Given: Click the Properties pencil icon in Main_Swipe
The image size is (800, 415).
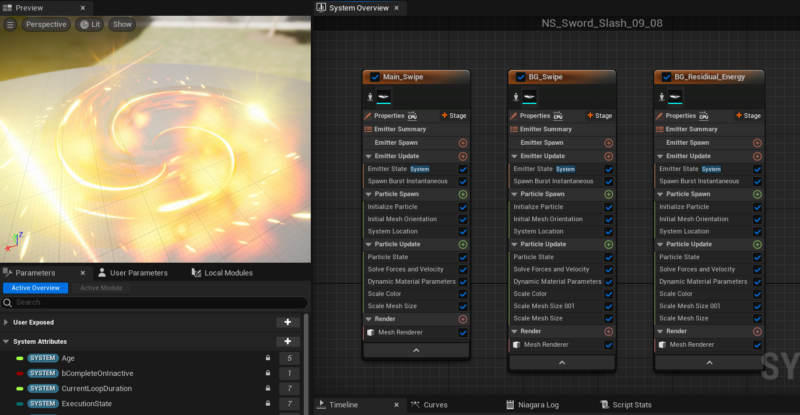Looking at the screenshot, I should pos(368,116).
